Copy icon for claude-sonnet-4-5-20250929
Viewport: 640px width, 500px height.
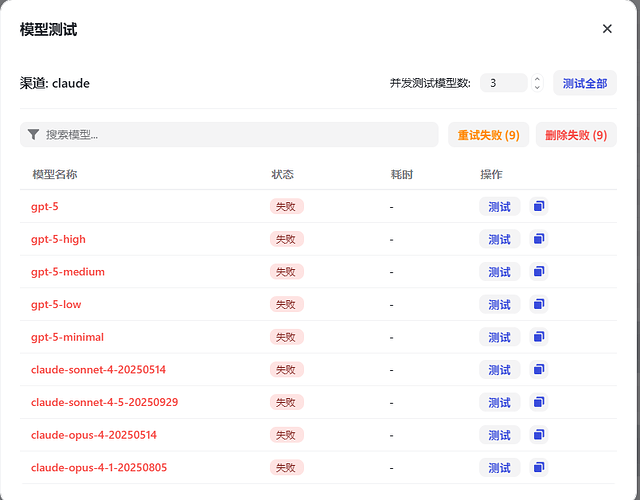click(x=539, y=402)
